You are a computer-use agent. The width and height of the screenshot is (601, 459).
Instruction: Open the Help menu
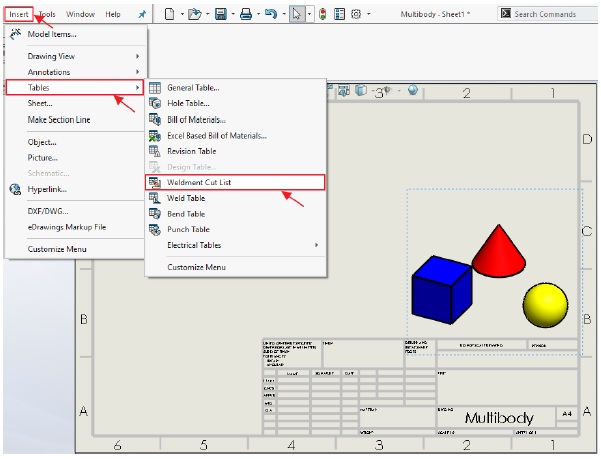coord(113,14)
